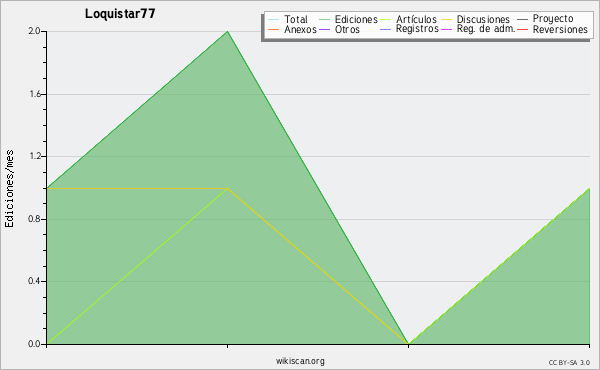Click the Ediciones legend entry

click(348, 19)
